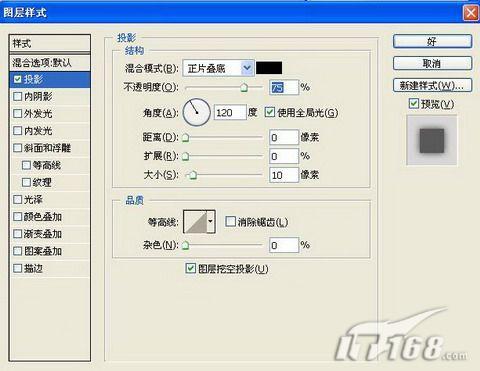Image resolution: width=480 pixels, height=371 pixels.
Task: Select the 内阴影 label in styles list
Action: point(38,96)
